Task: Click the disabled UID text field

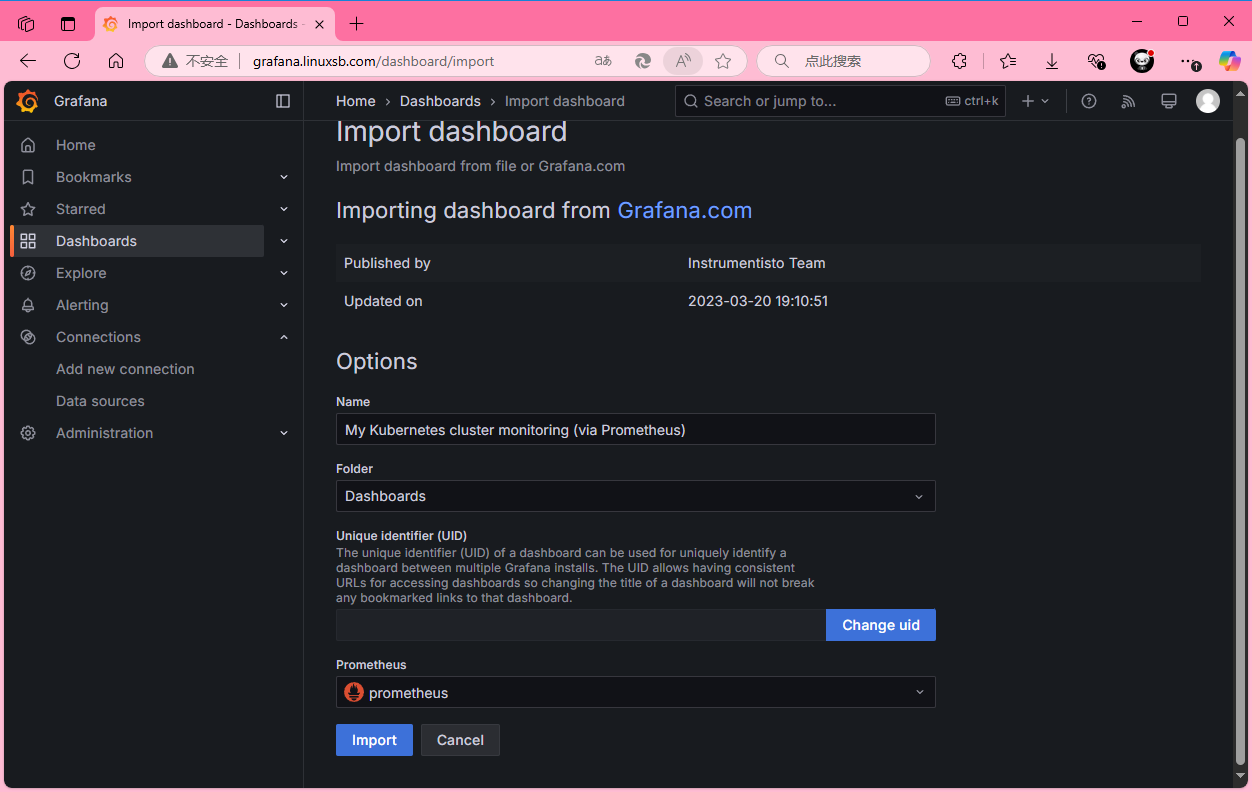Action: pyautogui.click(x=581, y=625)
